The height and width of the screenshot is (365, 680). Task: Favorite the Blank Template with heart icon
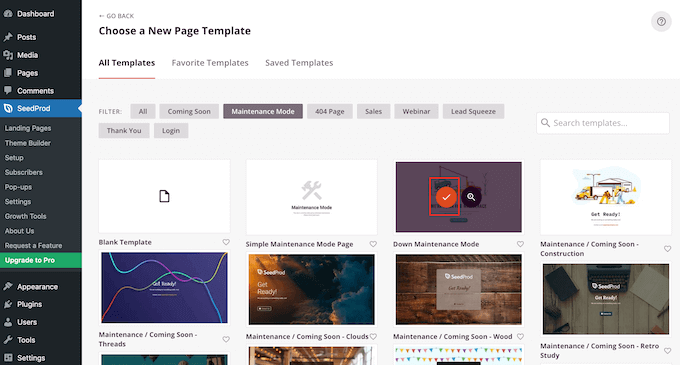click(x=226, y=242)
